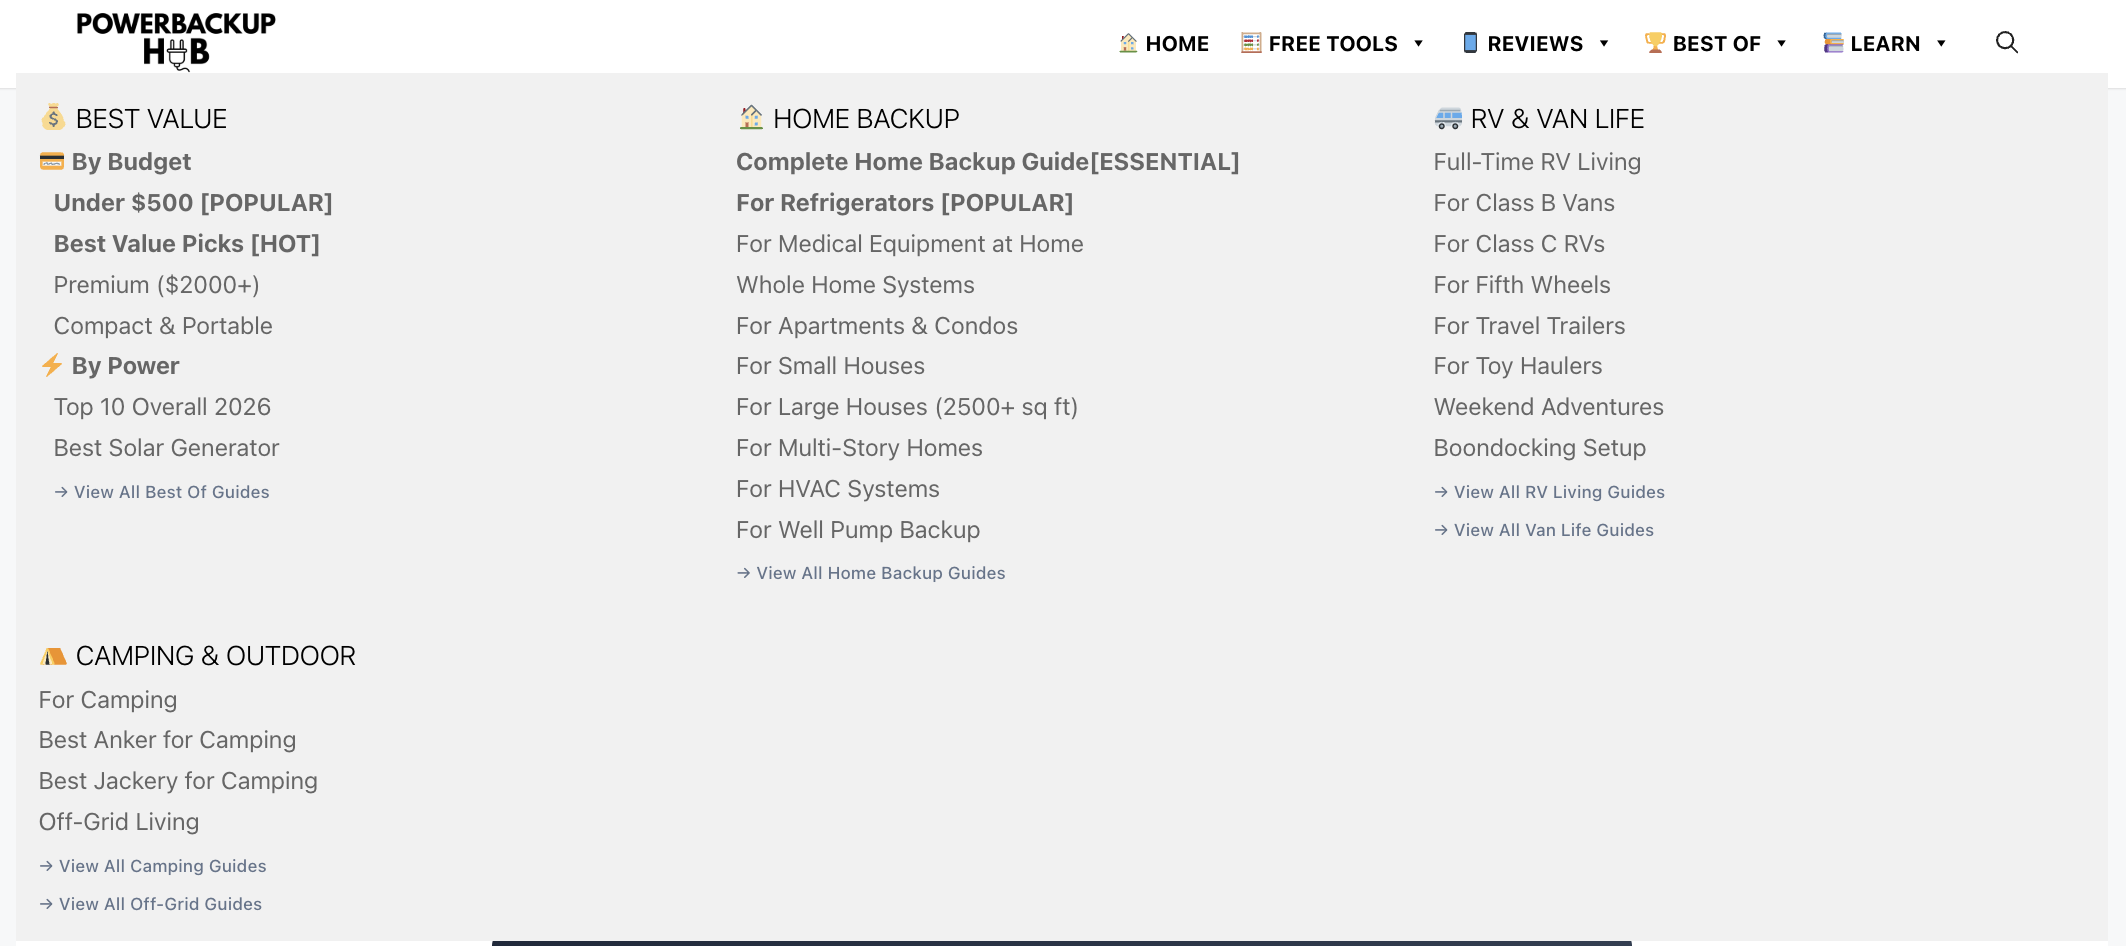The image size is (2126, 946).
Task: Go to Complete Home Backup Guide
Action: [987, 162]
